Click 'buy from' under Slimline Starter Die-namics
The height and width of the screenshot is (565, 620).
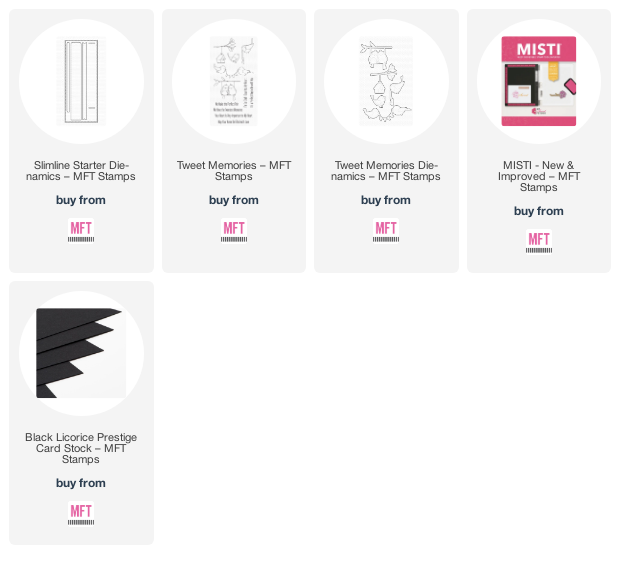coord(81,200)
